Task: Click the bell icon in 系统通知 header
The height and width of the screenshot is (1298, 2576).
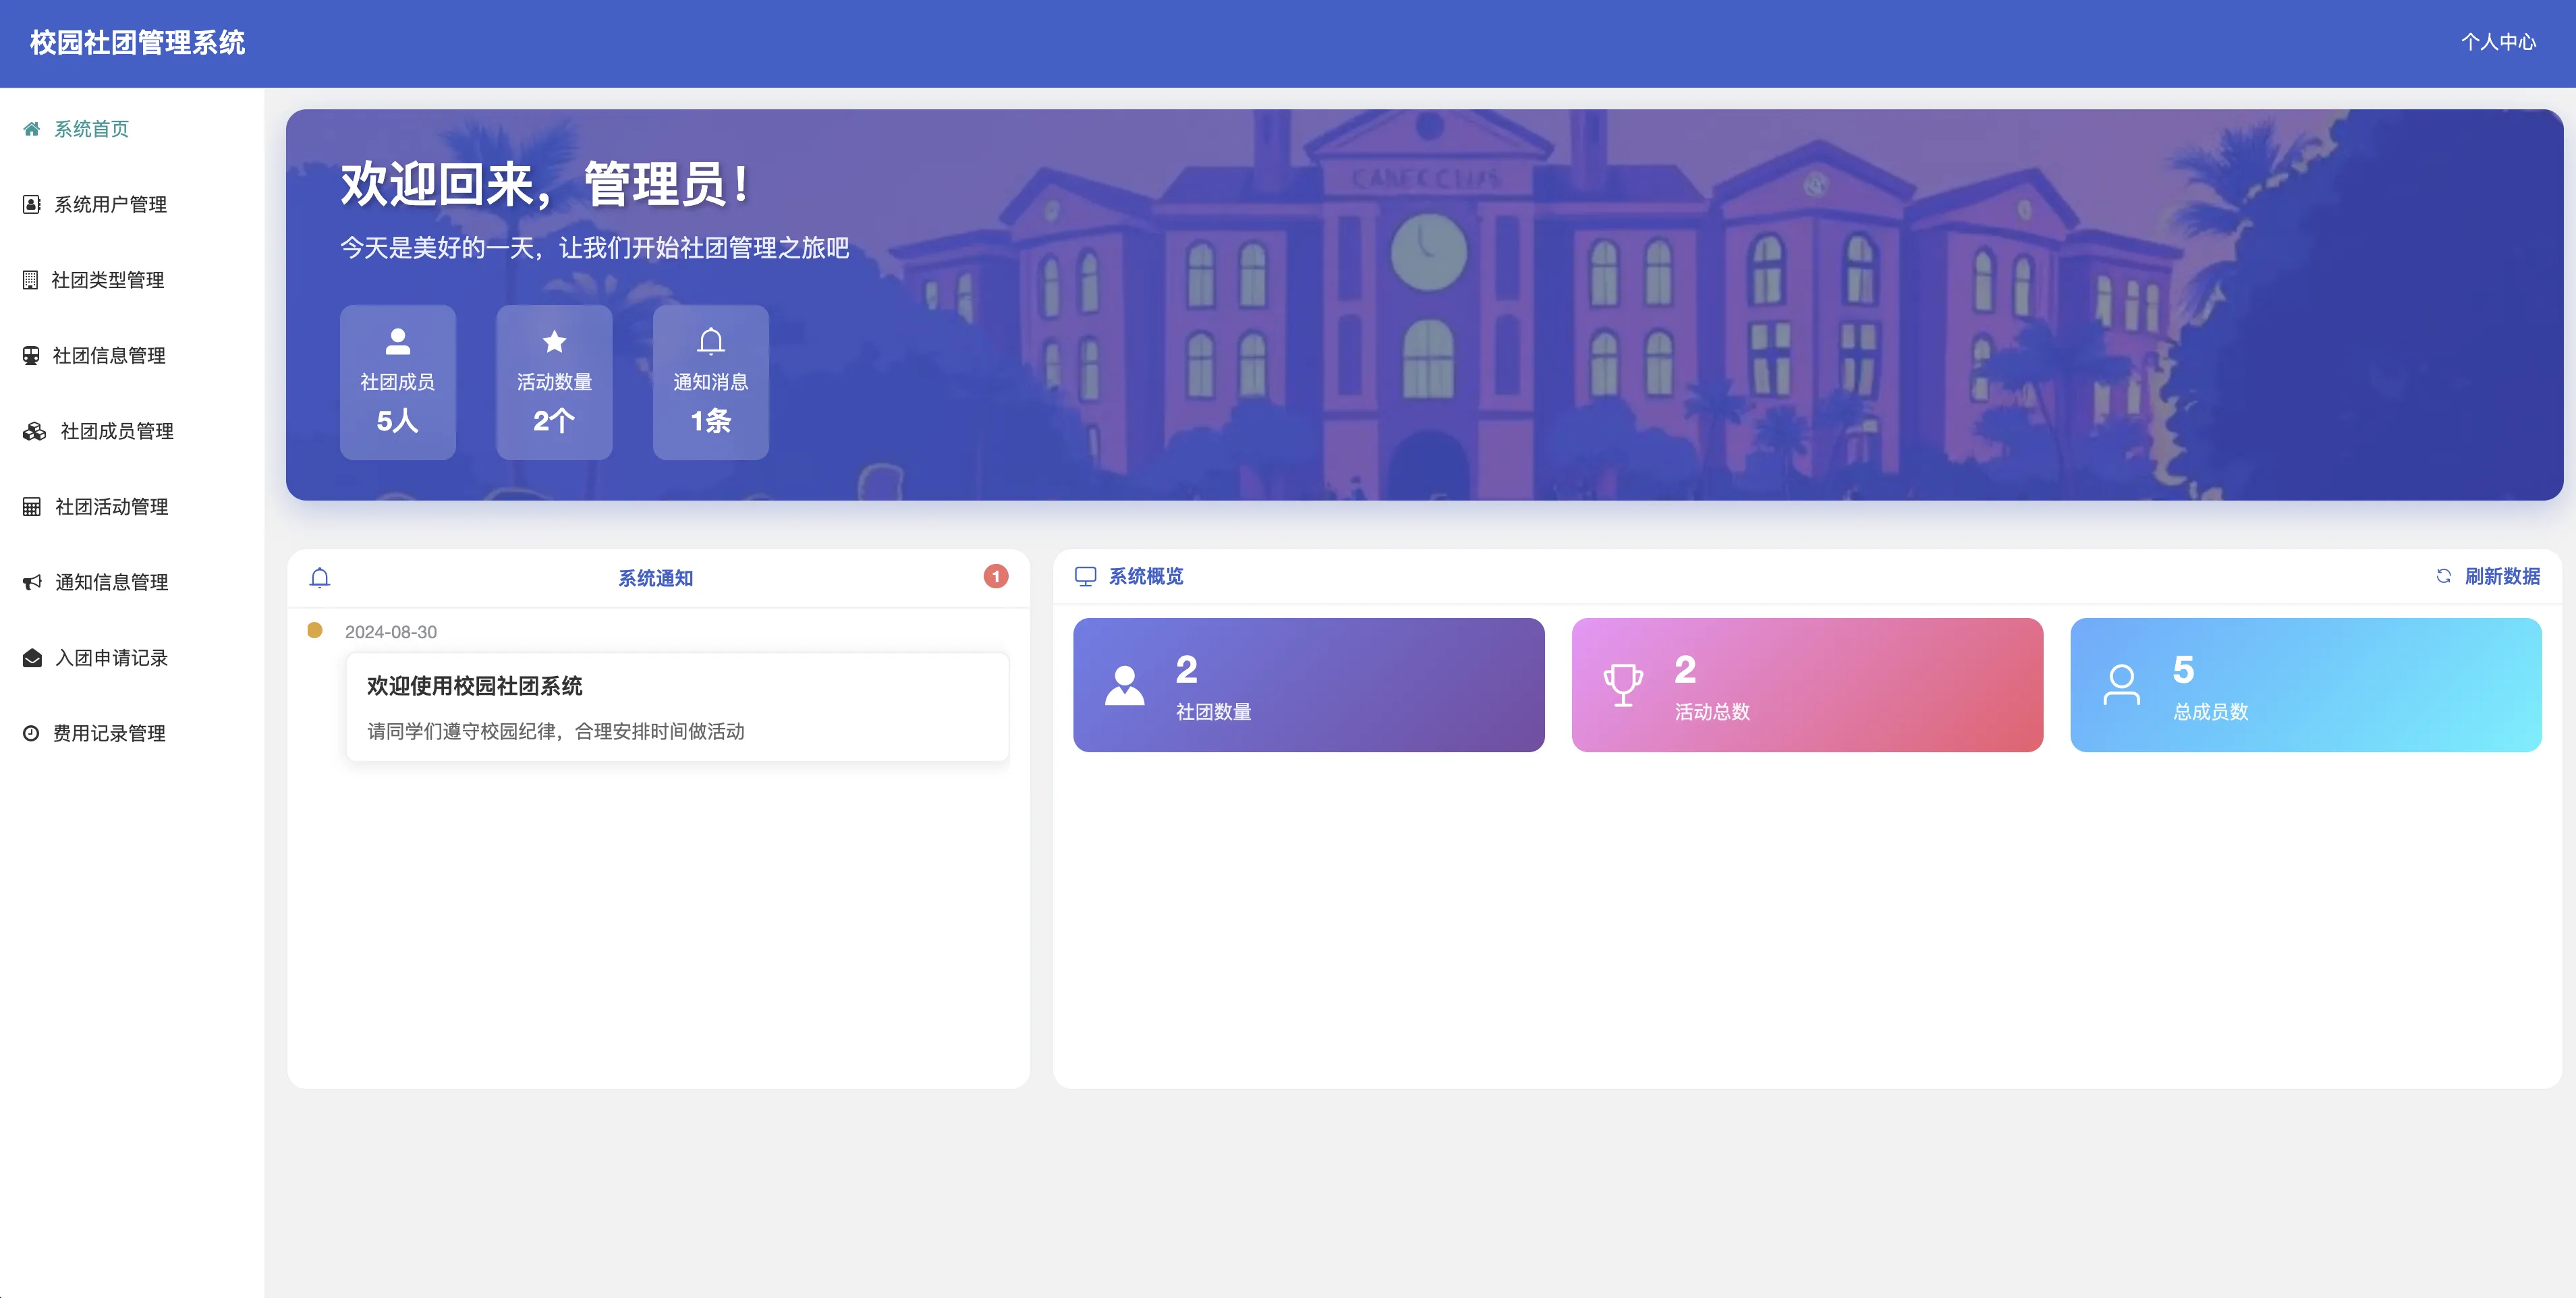Action: click(x=320, y=577)
